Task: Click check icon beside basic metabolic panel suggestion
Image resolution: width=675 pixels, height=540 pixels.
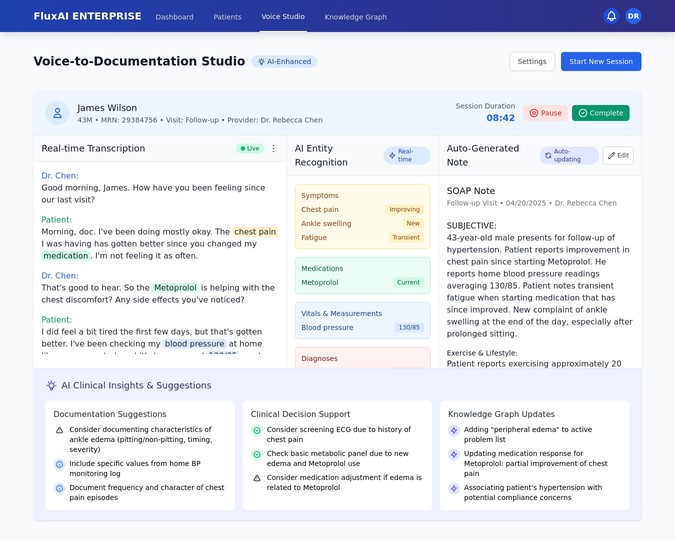Action: tap(257, 454)
